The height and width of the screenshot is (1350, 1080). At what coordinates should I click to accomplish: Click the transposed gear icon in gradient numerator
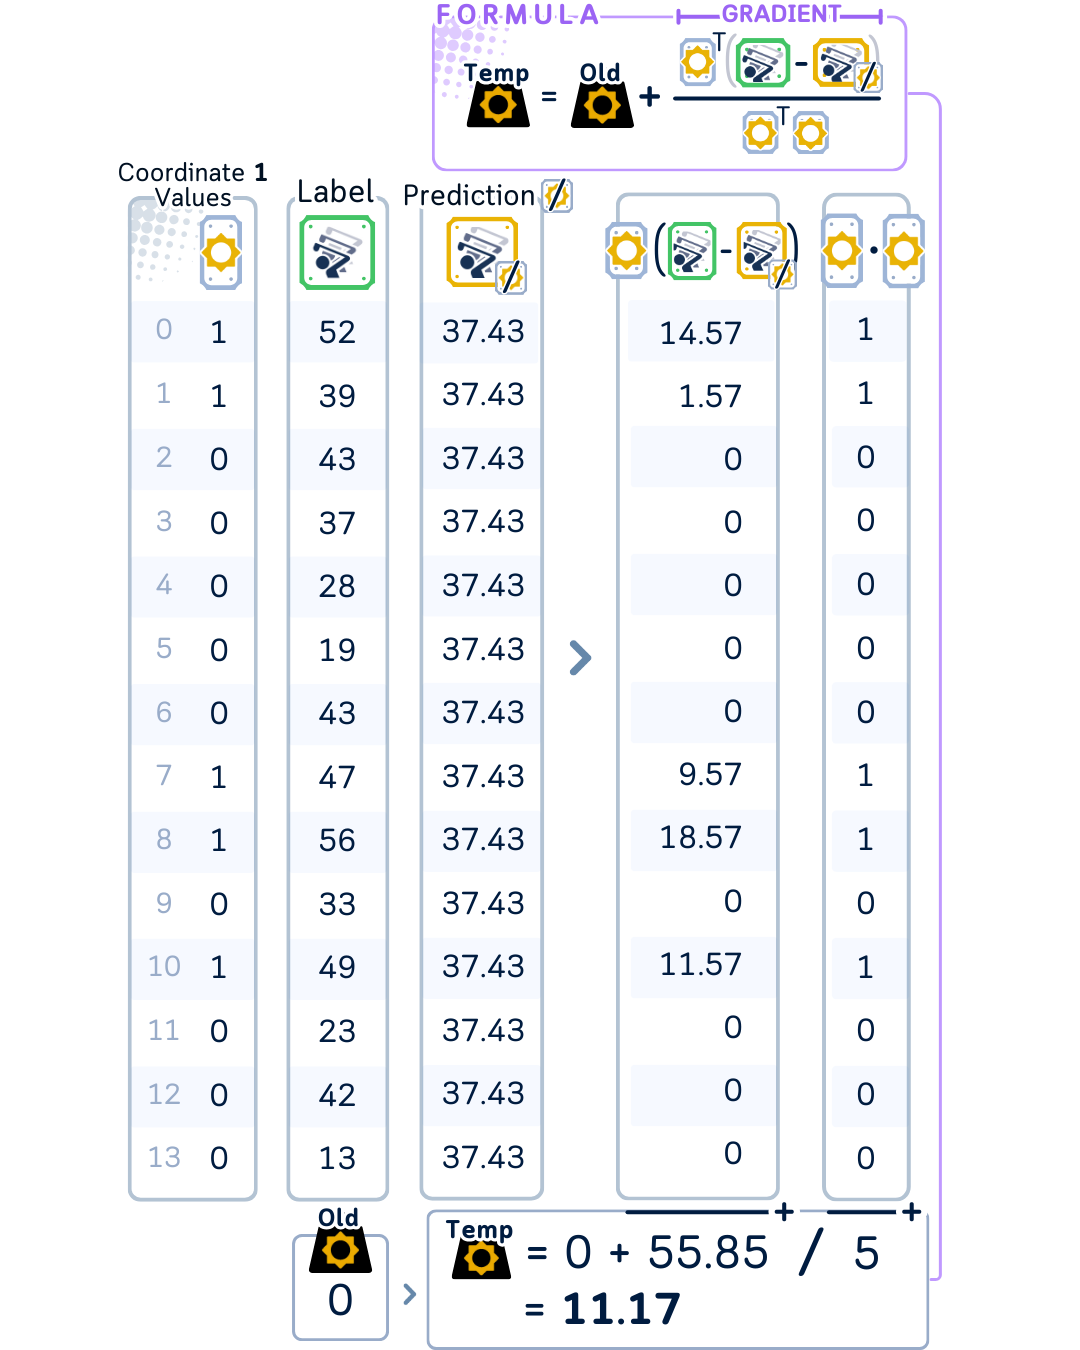pyautogui.click(x=698, y=62)
